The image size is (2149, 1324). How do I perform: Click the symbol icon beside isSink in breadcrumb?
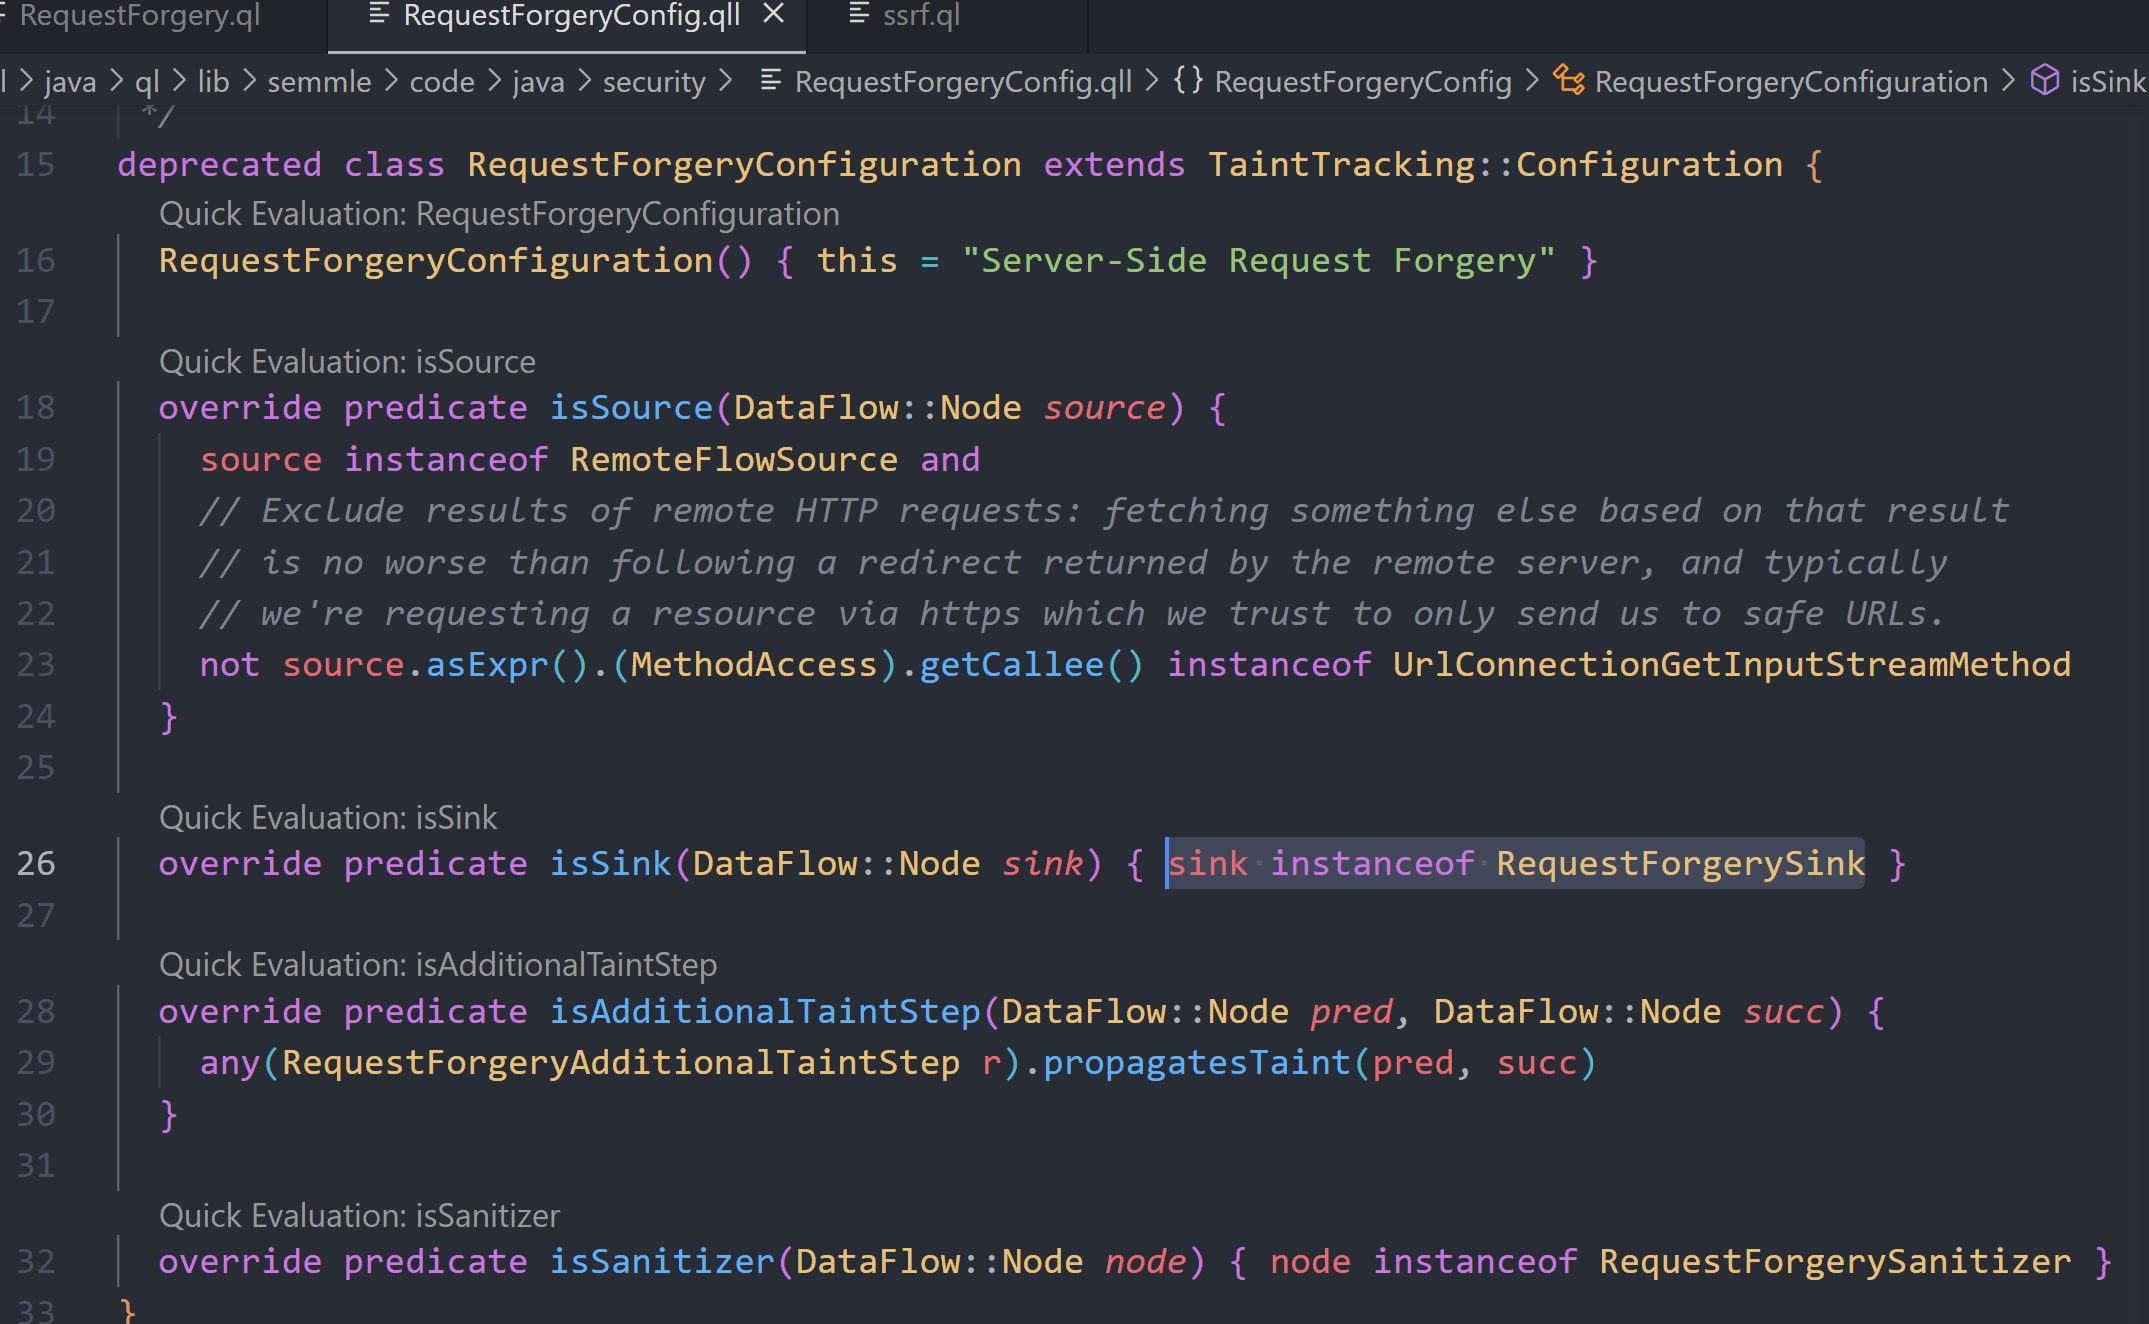pyautogui.click(x=2044, y=81)
